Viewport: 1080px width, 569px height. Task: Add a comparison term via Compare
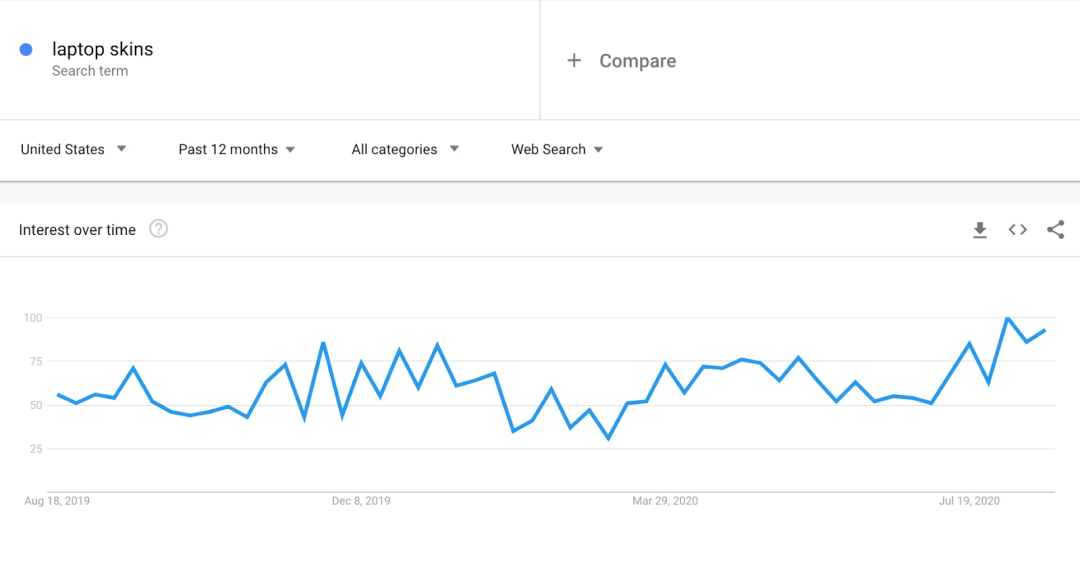click(637, 61)
